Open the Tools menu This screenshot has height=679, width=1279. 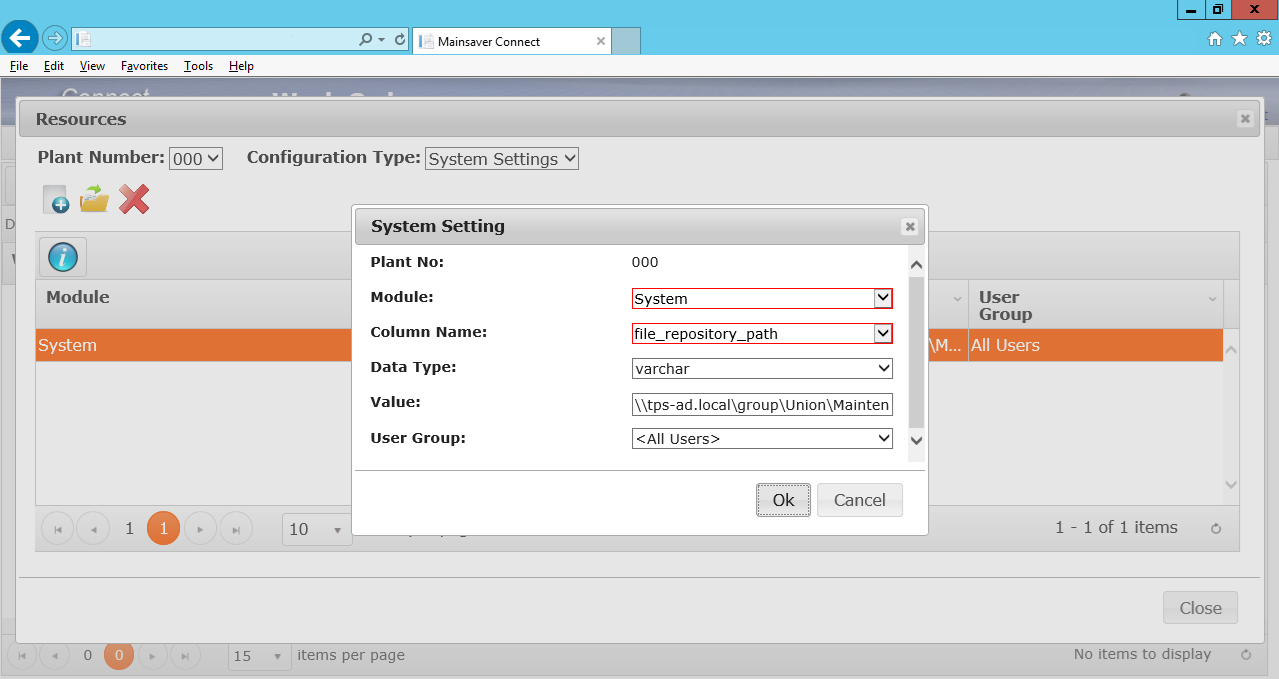198,66
